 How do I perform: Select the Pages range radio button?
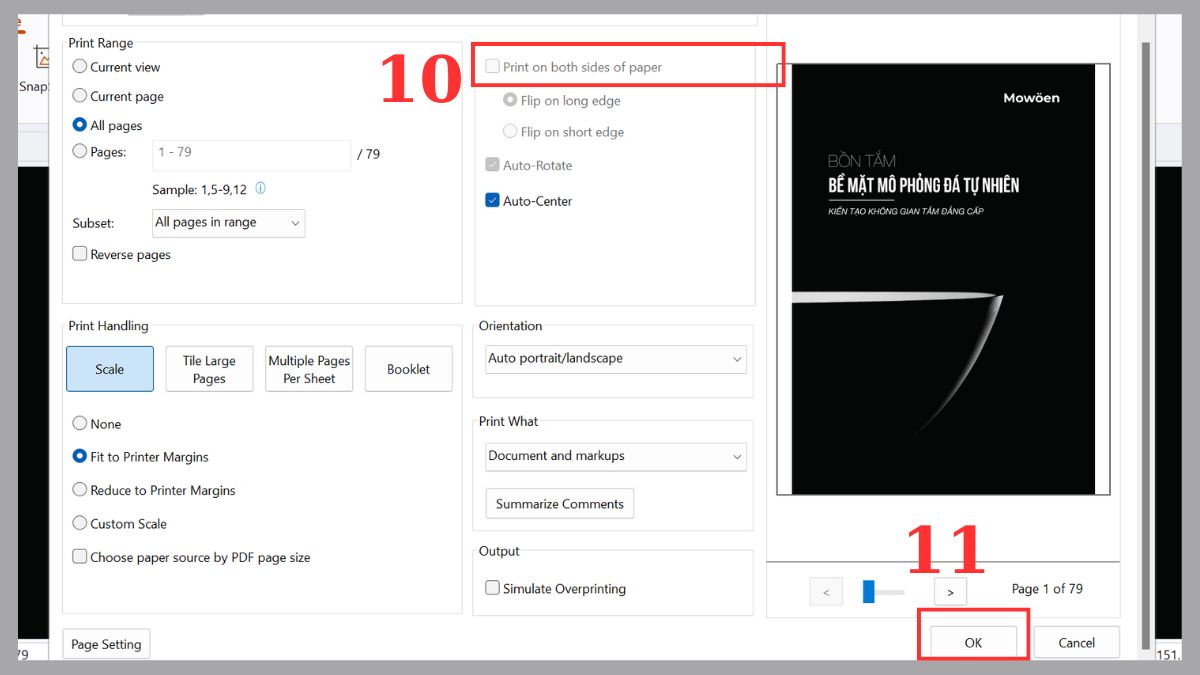tap(80, 152)
